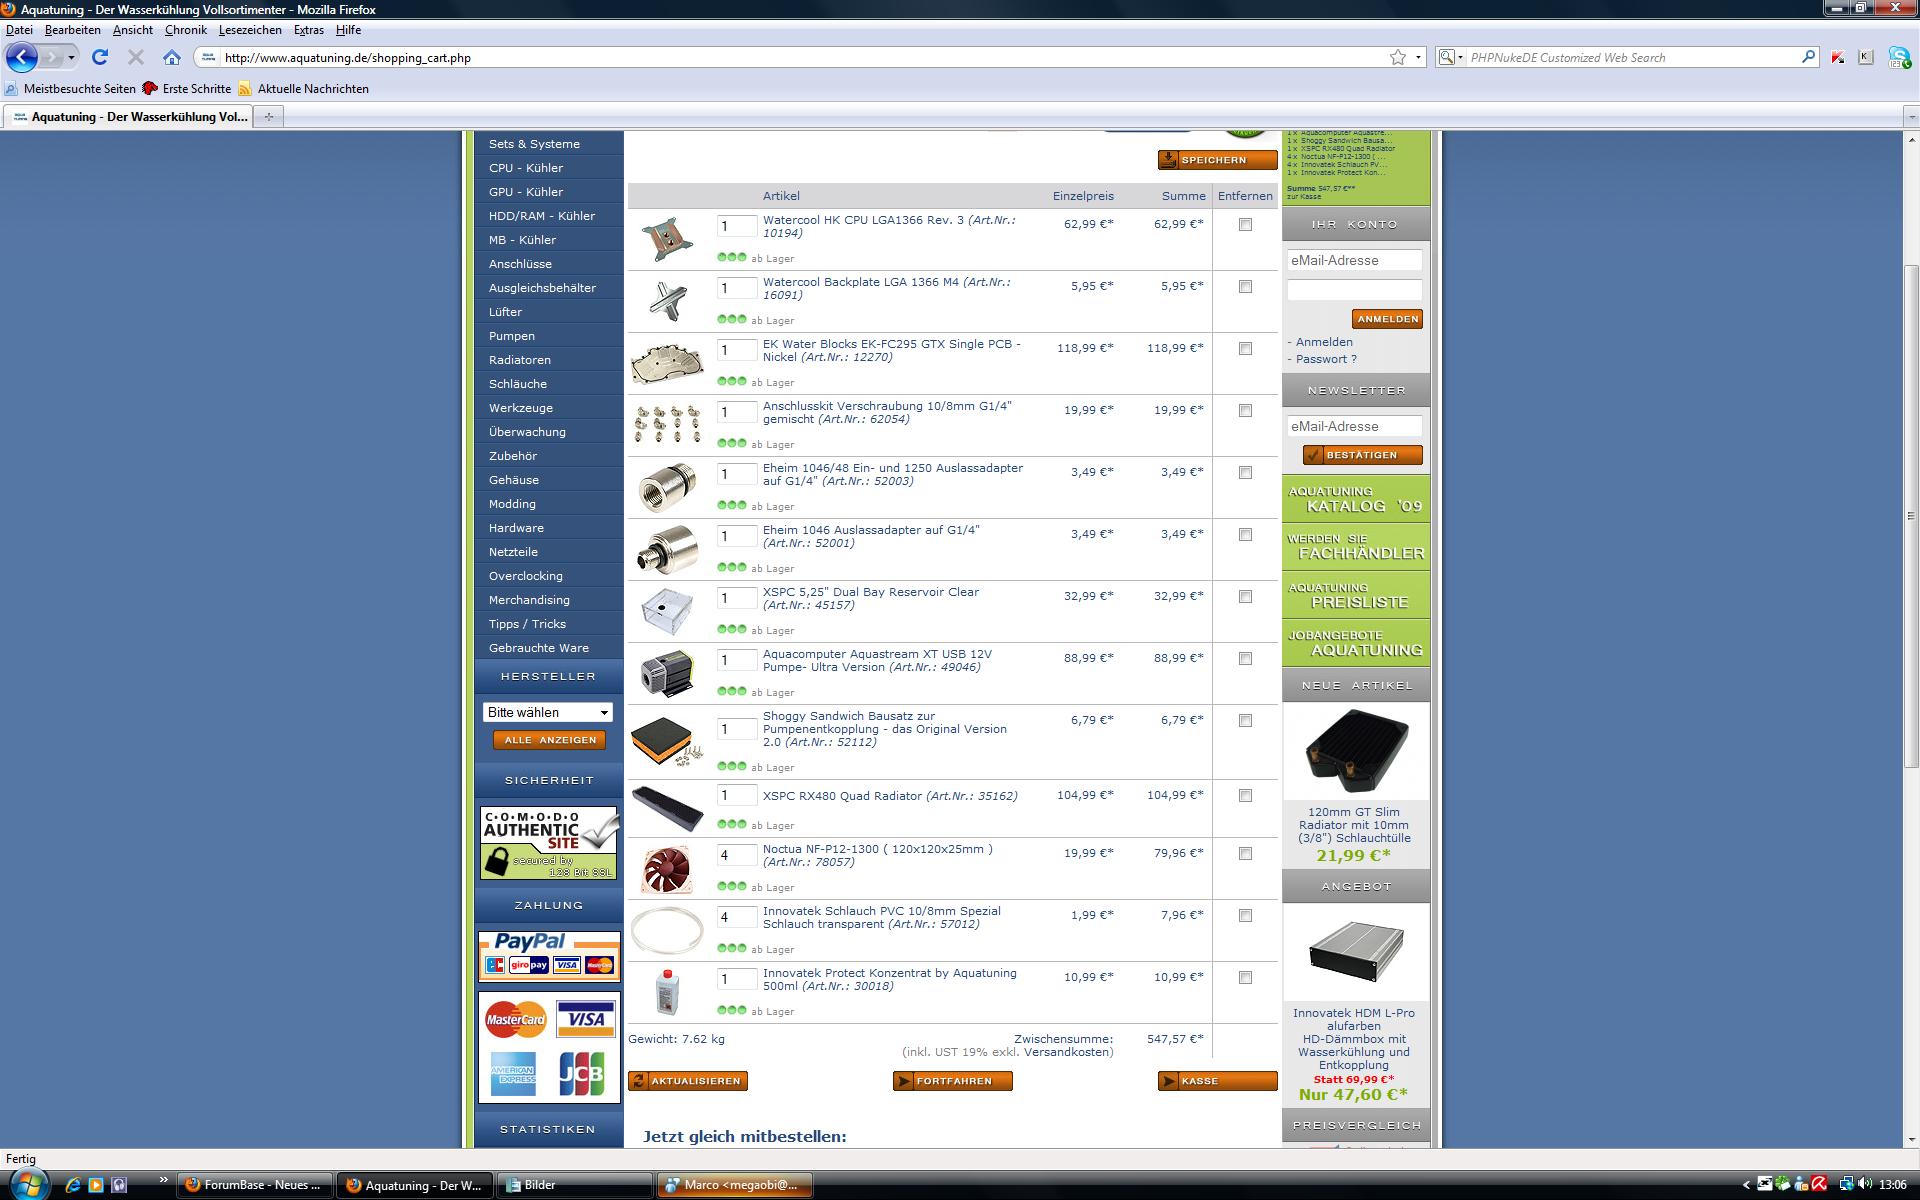Go to Firefox home page icon

click(172, 57)
